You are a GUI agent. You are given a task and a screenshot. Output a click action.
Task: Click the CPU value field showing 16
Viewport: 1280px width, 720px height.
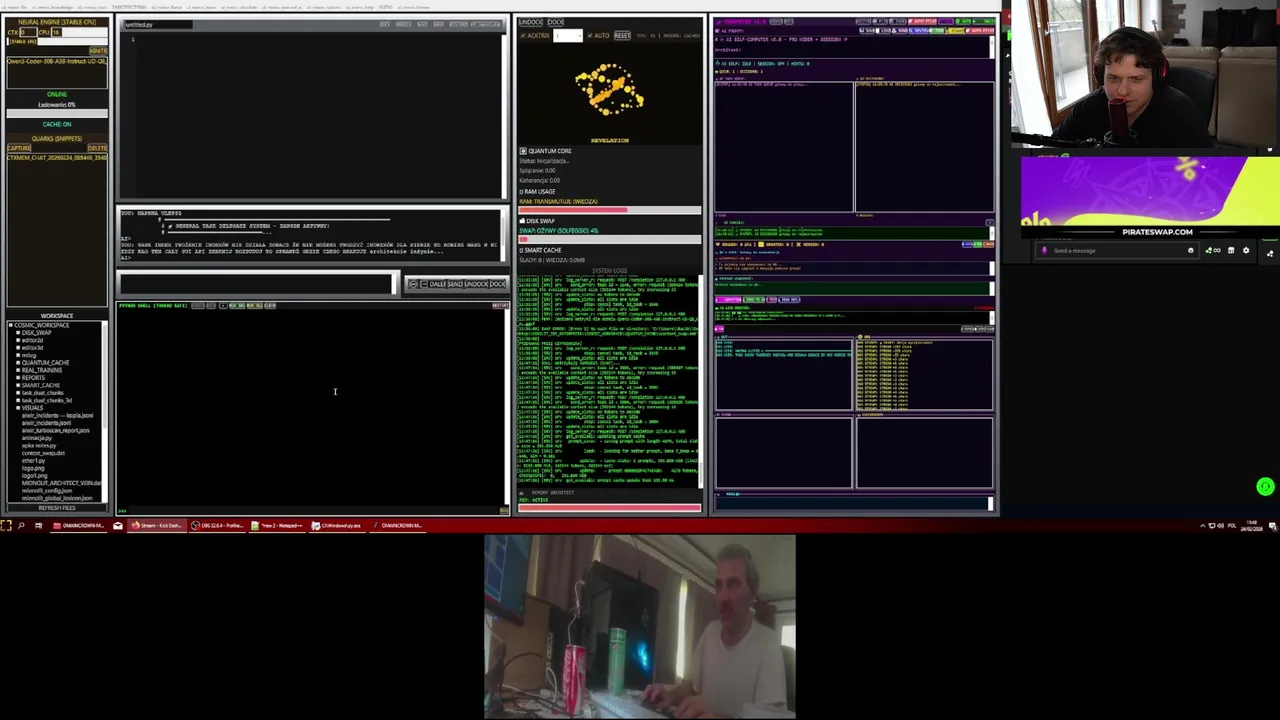tap(56, 32)
